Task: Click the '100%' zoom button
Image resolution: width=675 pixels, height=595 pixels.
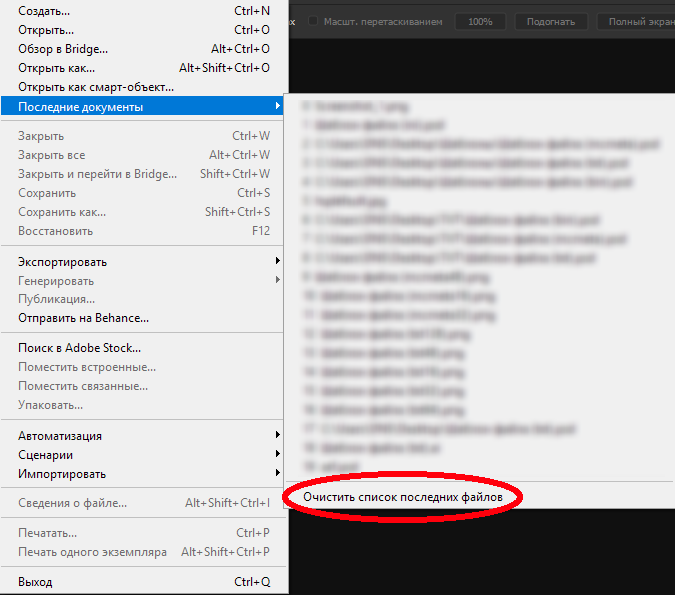Action: pos(480,22)
